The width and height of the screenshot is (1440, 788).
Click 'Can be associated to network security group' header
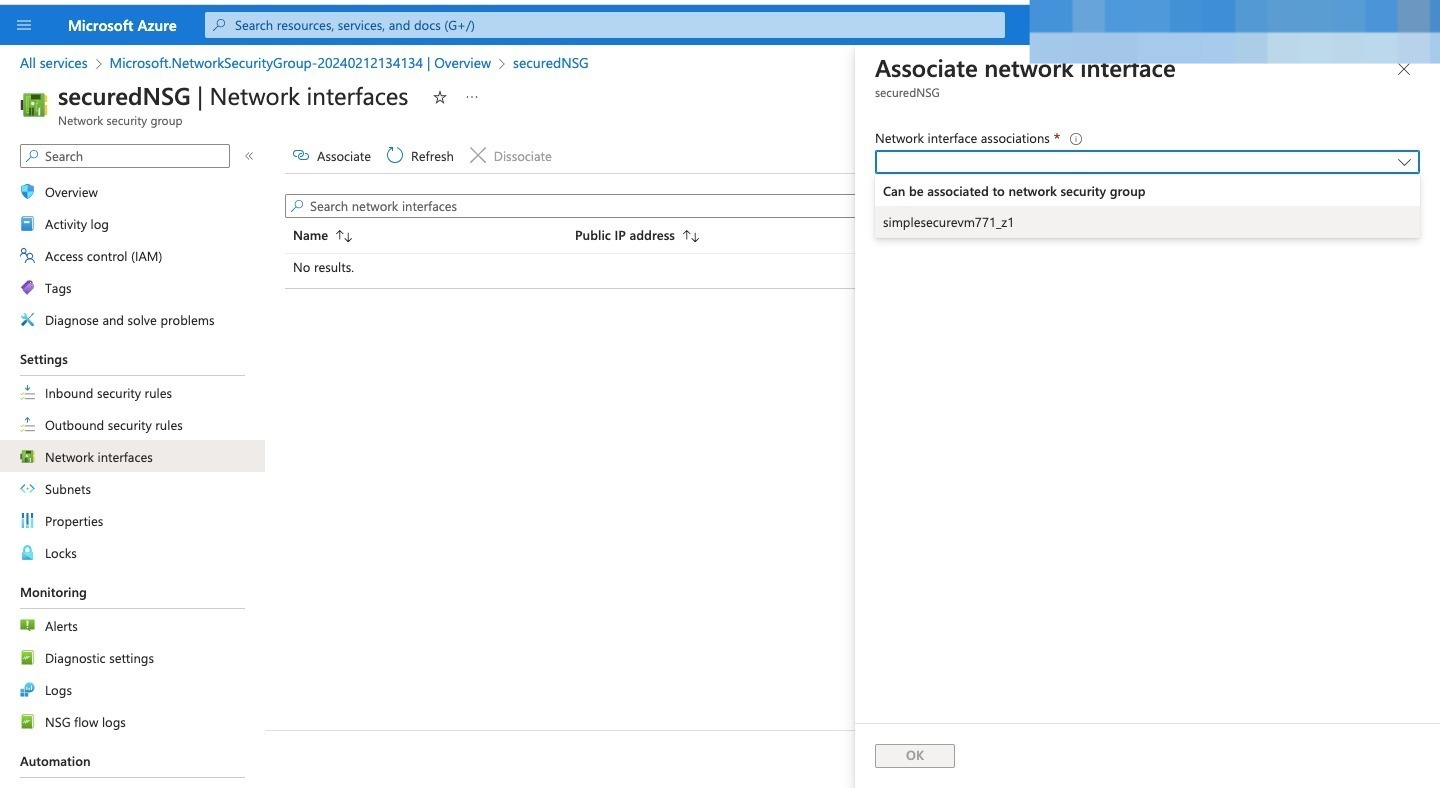point(1014,191)
